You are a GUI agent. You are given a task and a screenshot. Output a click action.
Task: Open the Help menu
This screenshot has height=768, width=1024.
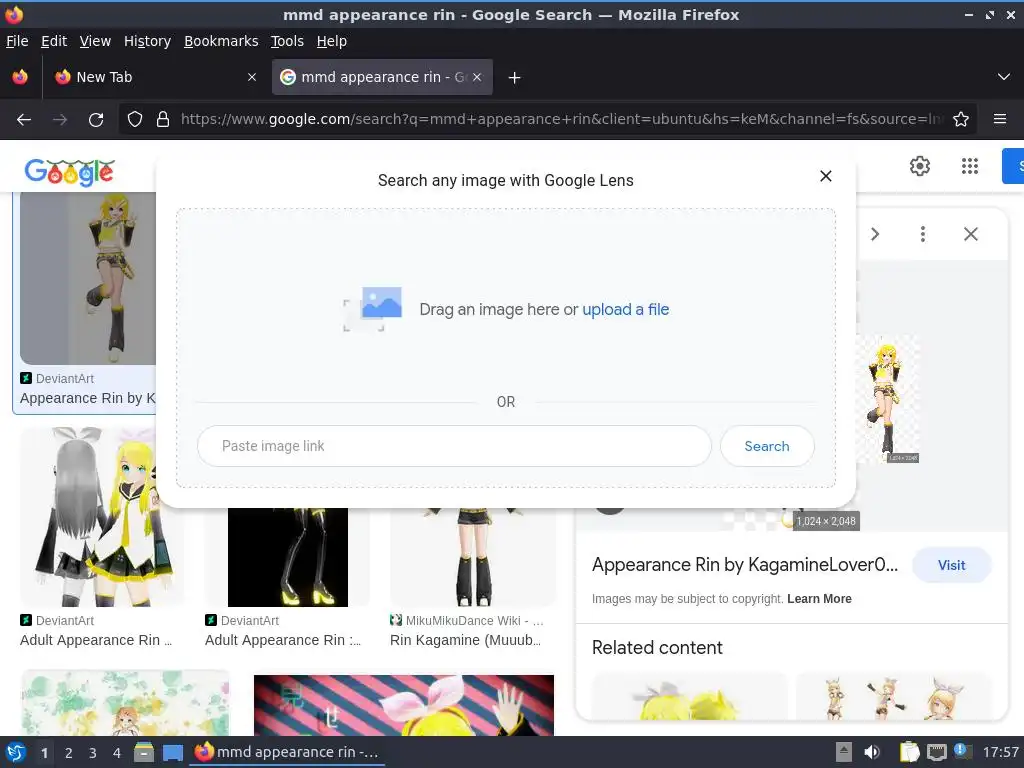[x=332, y=41]
